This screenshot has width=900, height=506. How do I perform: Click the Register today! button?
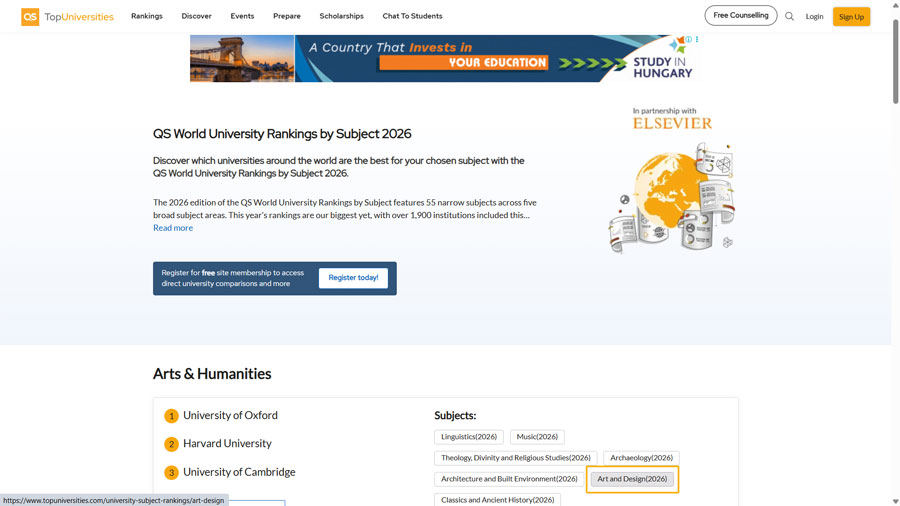[353, 278]
